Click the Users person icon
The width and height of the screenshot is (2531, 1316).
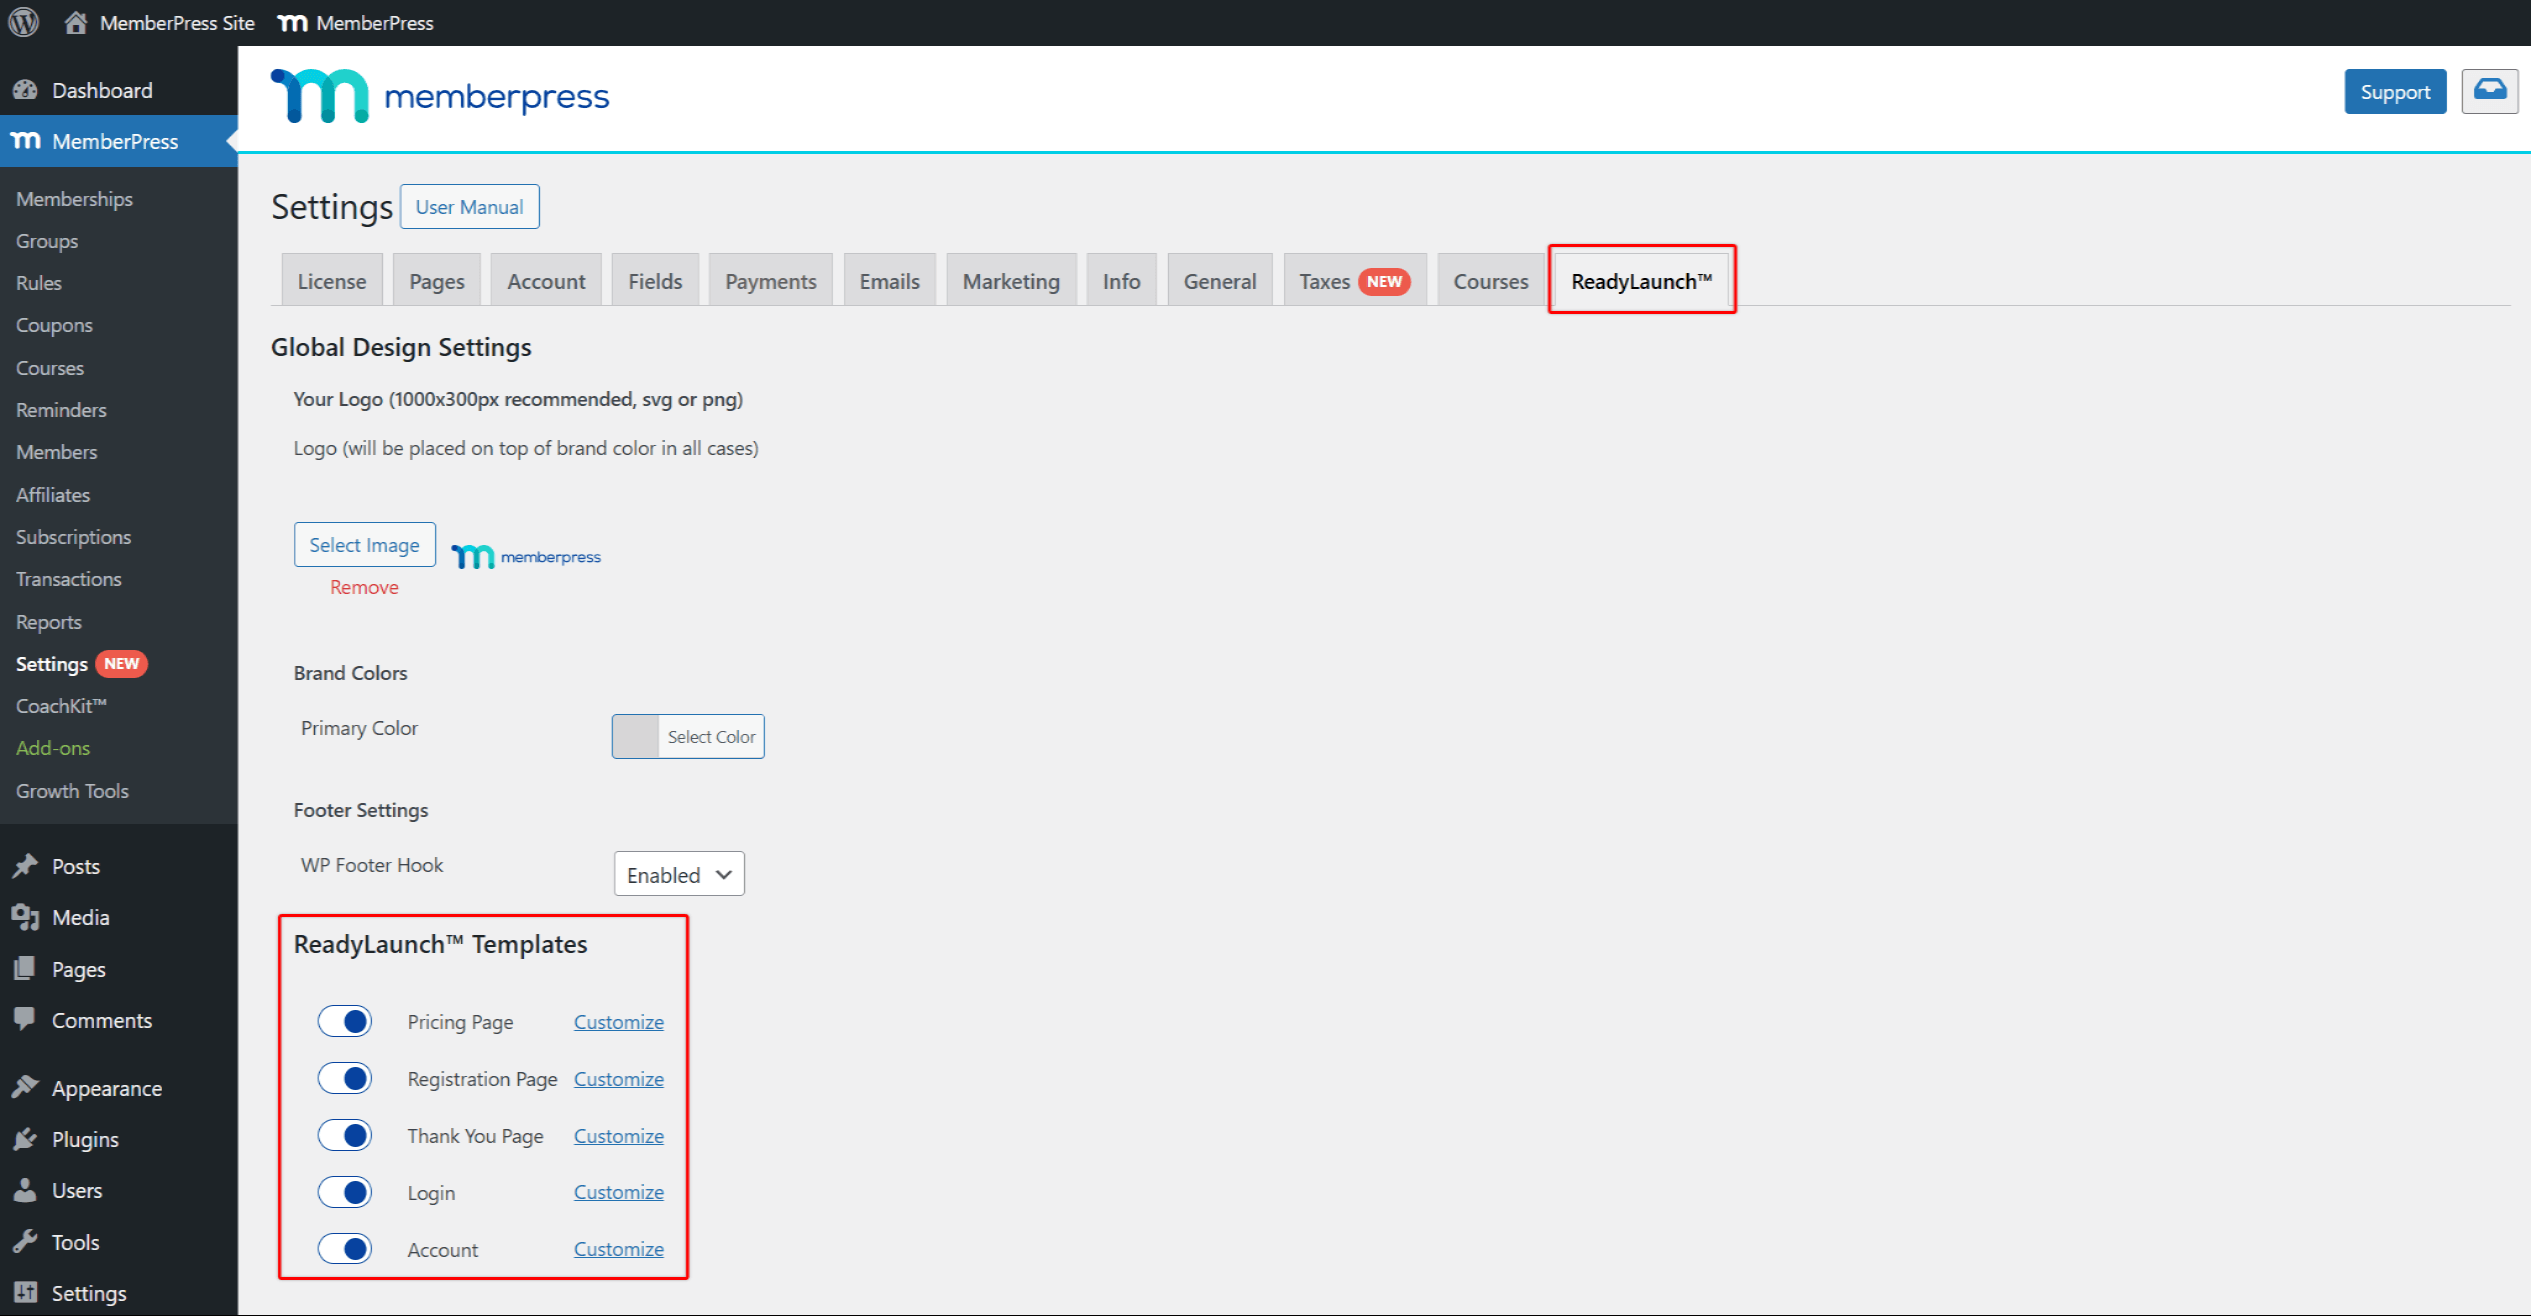pos(26,1190)
